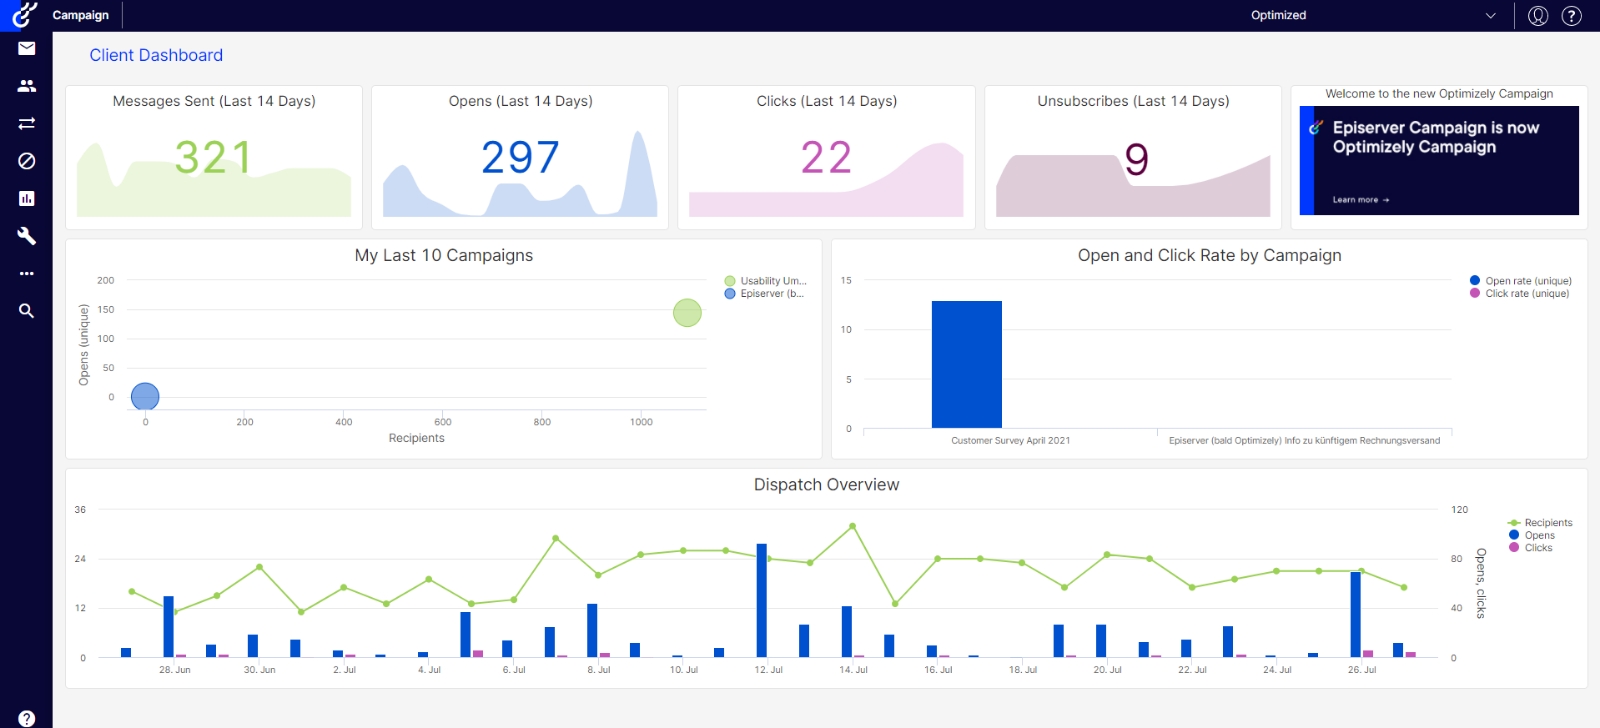Open the blocklist circle-slash sidebar icon

point(27,161)
